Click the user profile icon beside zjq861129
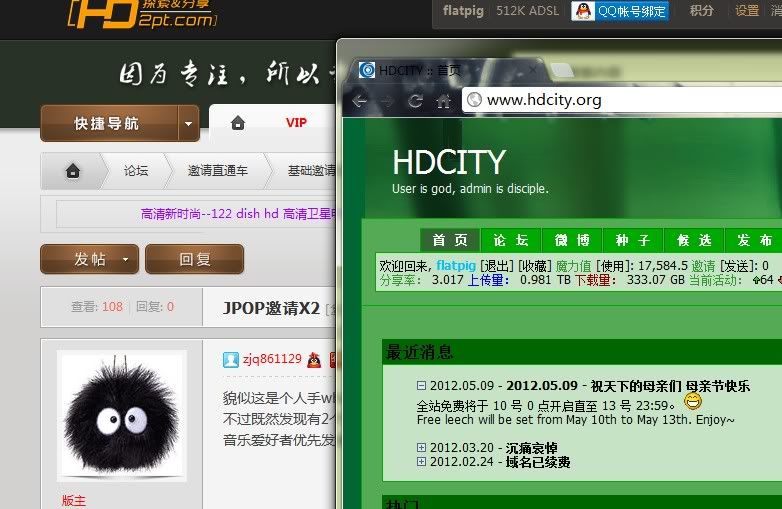 [x=231, y=359]
